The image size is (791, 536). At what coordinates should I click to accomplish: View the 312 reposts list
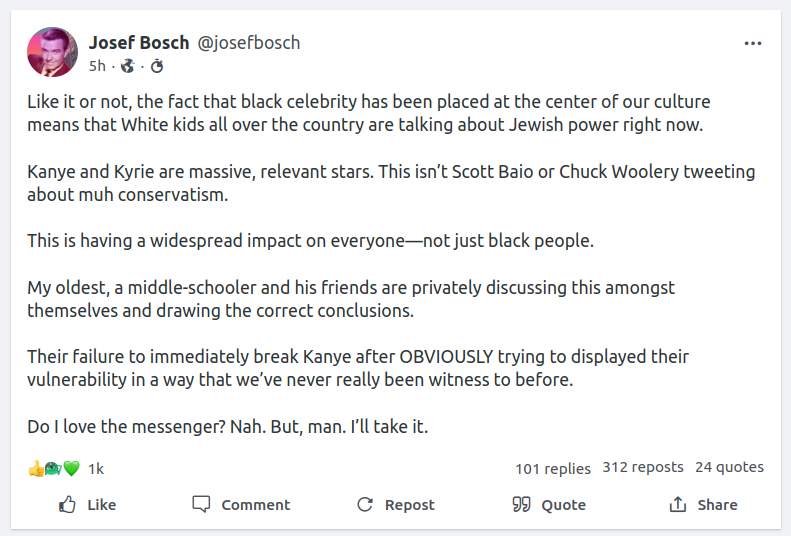[643, 467]
